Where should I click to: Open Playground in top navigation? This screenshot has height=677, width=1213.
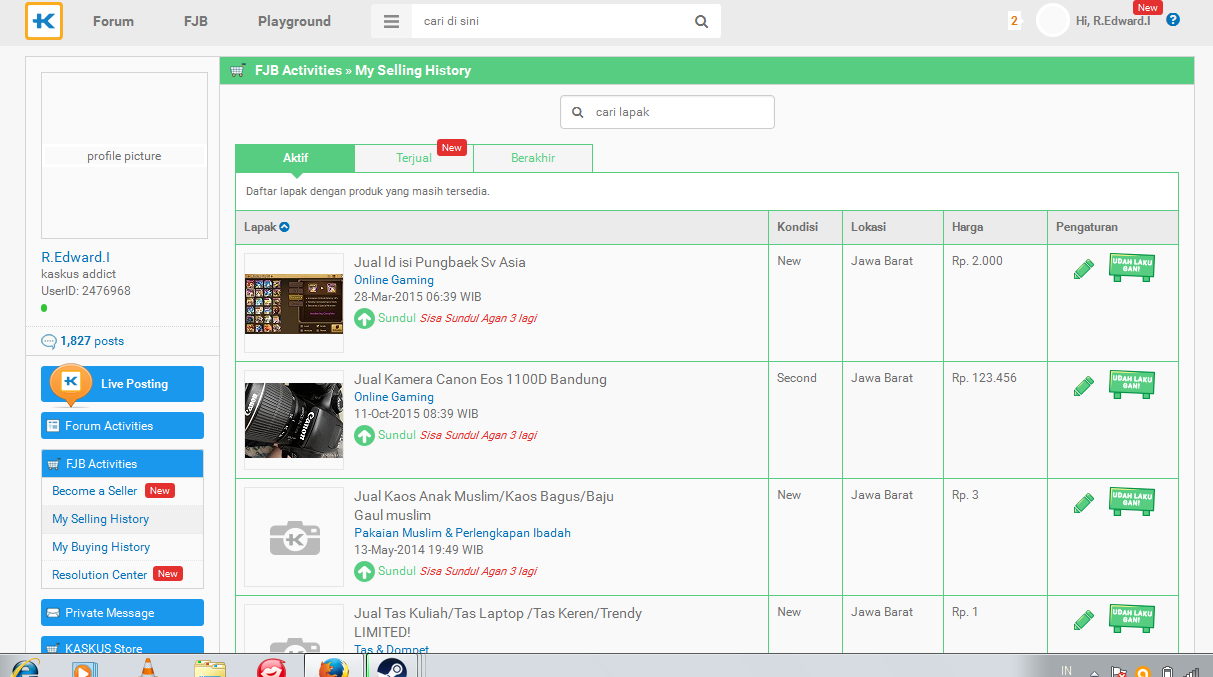pyautogui.click(x=294, y=21)
